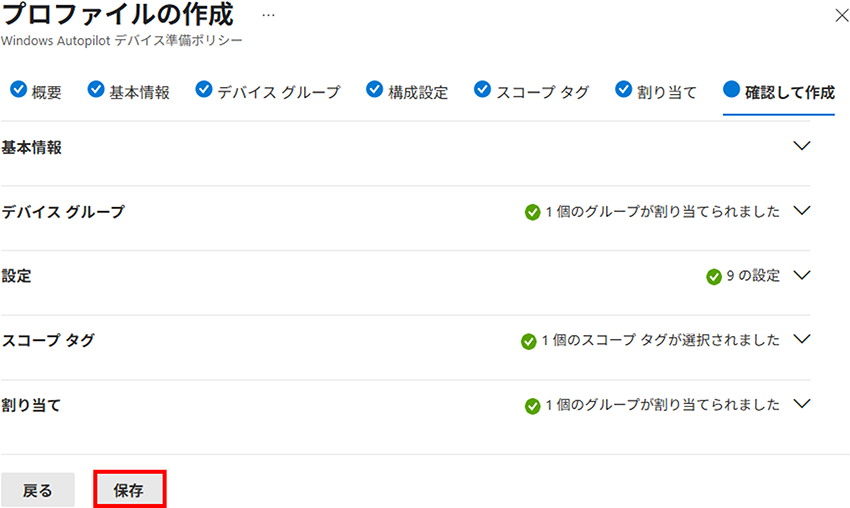The height and width of the screenshot is (508, 850).
Task: Expand the 基本情報 section chevron
Action: [802, 146]
